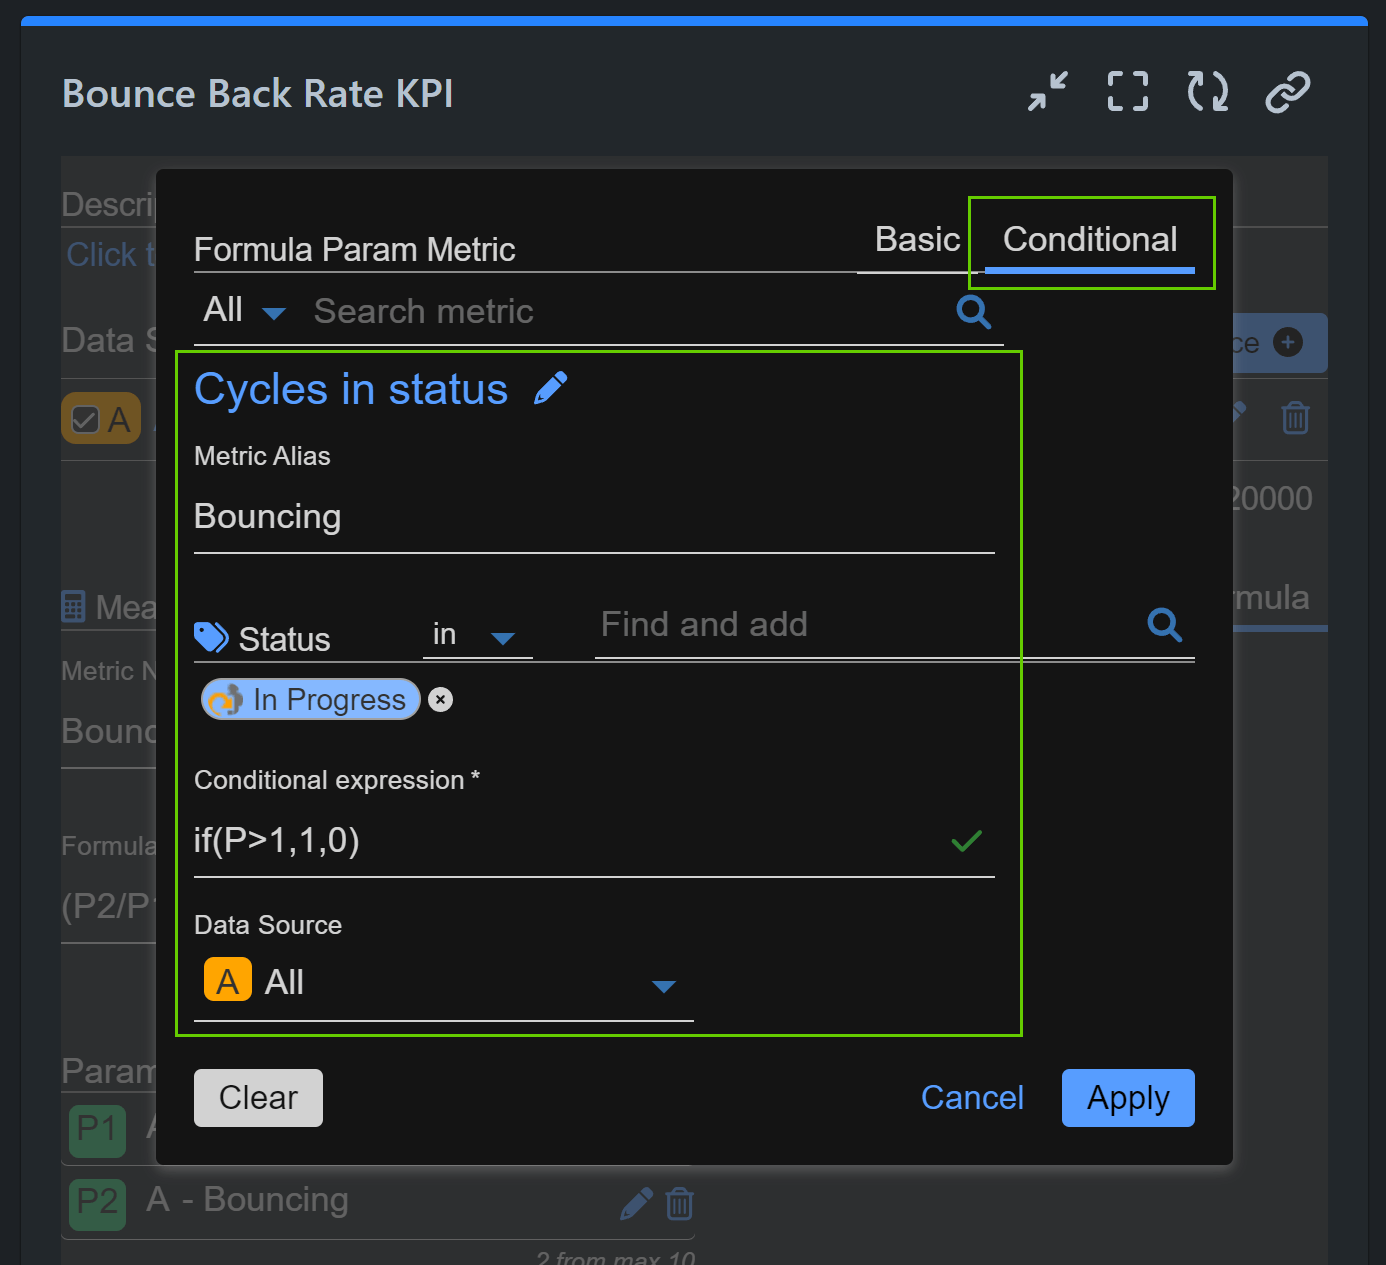Image resolution: width=1386 pixels, height=1265 pixels.
Task: Edit the P2 A - Bouncing parameter
Action: [635, 1203]
